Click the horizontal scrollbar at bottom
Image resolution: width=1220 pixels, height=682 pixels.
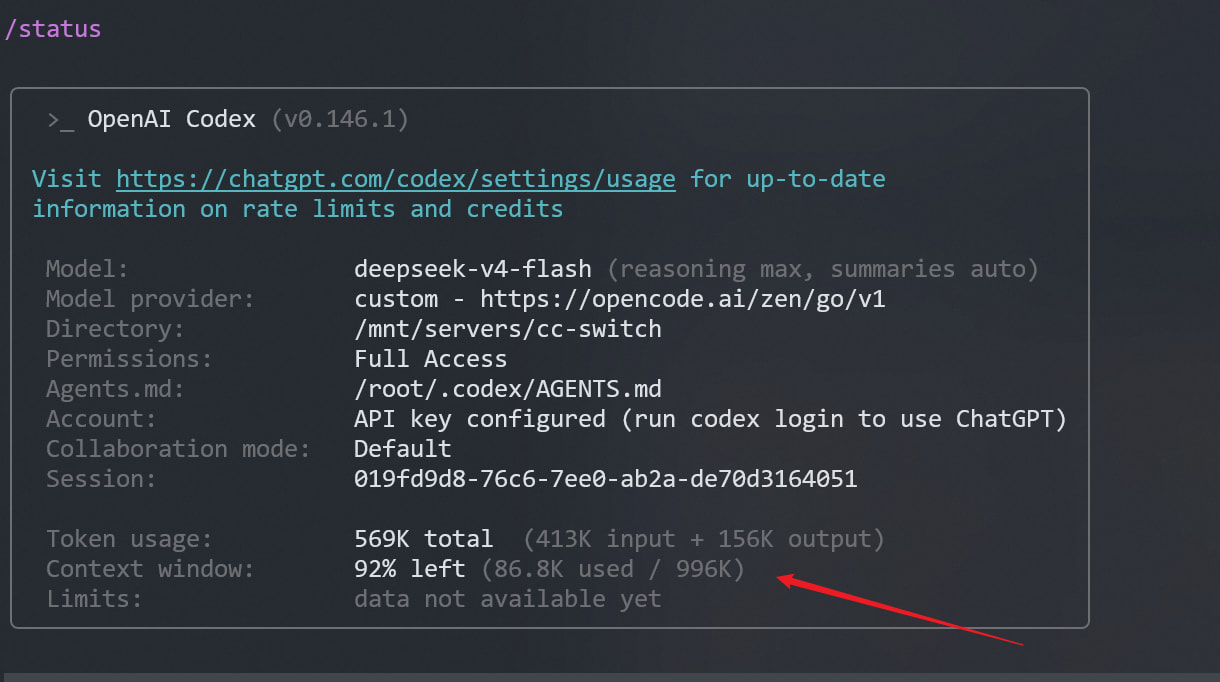click(x=610, y=677)
